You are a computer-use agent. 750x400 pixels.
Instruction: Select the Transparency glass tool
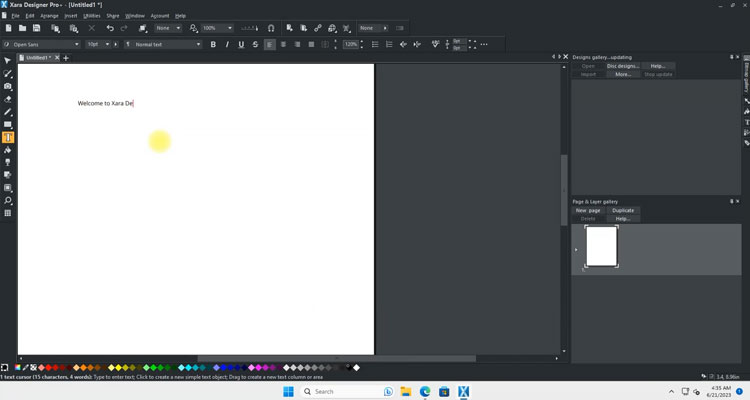[8, 163]
